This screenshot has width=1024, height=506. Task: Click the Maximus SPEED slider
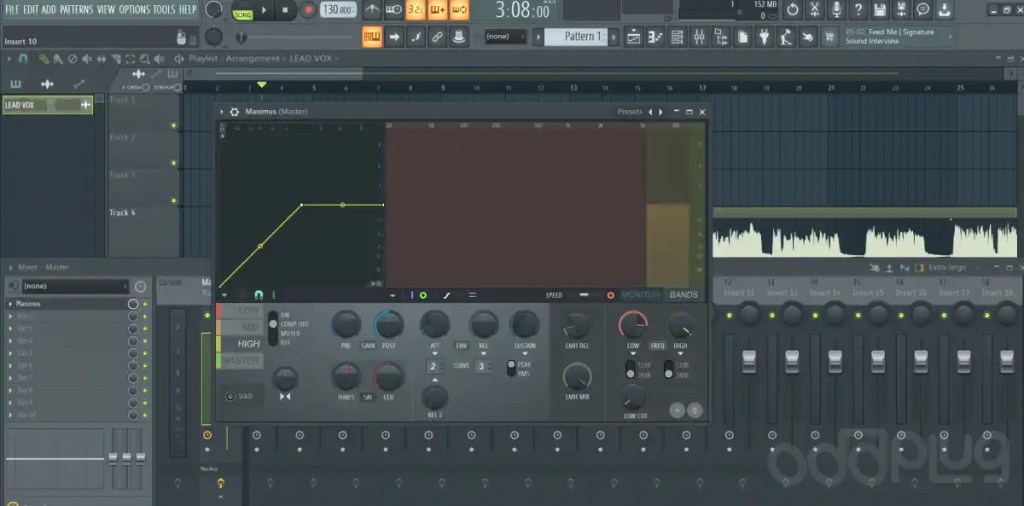click(x=584, y=295)
